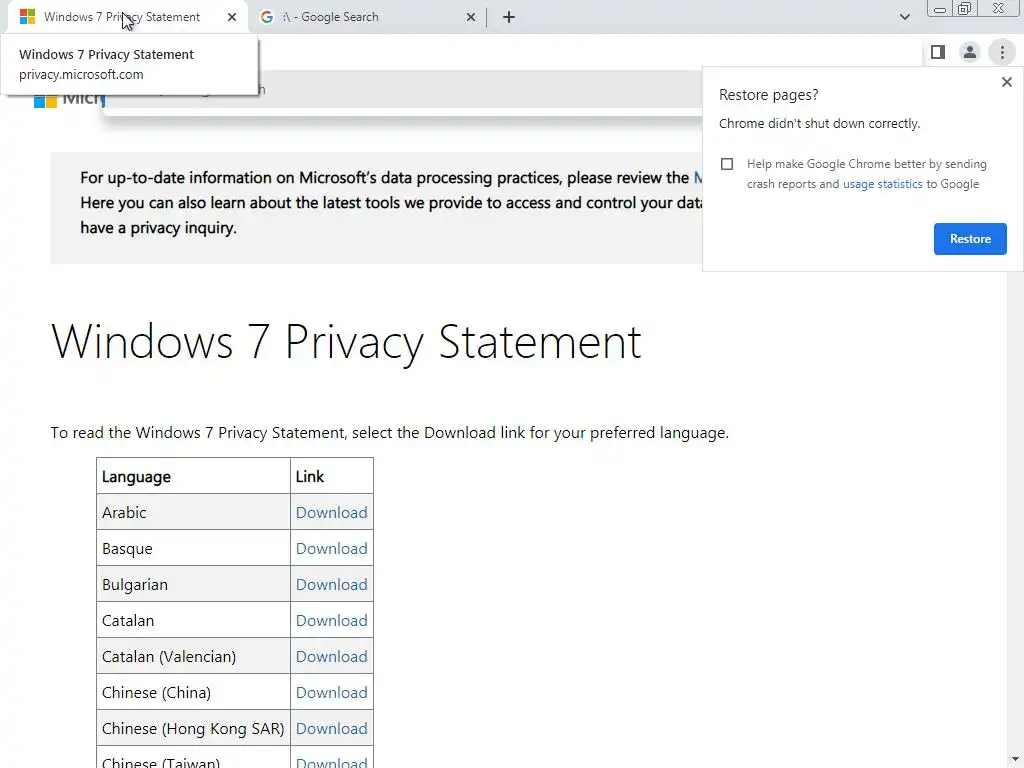Open the Chrome profile avatar menu

point(970,52)
